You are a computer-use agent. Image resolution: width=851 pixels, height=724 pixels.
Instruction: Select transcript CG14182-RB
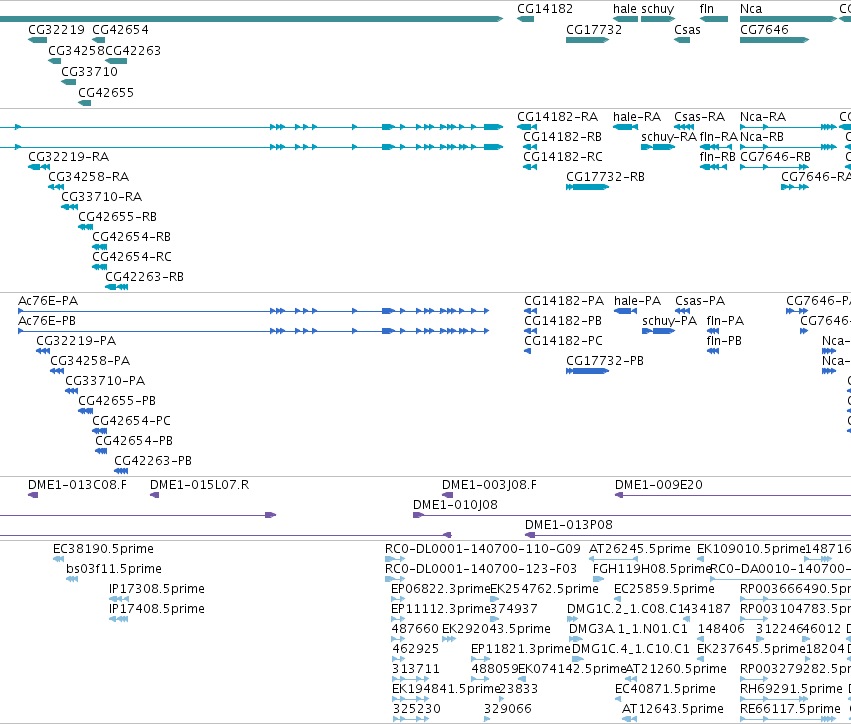562,137
